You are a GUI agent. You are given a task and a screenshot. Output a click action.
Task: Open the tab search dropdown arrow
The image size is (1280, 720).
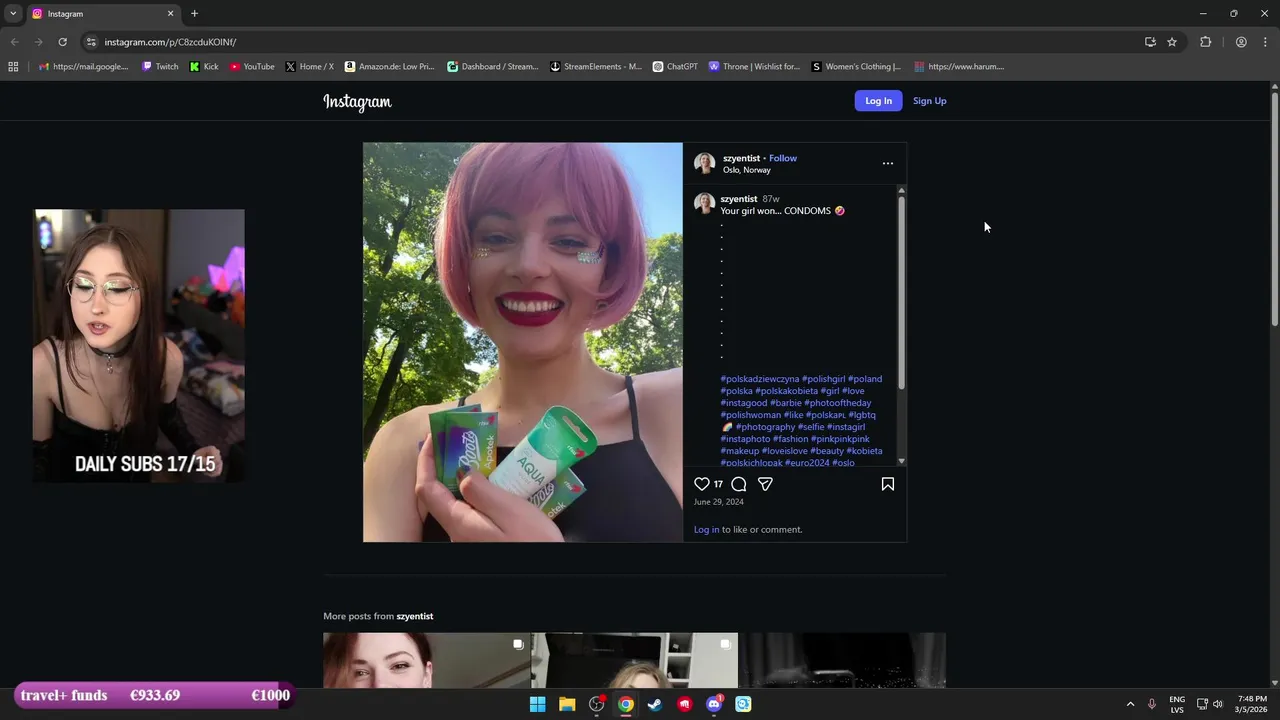tap(13, 14)
